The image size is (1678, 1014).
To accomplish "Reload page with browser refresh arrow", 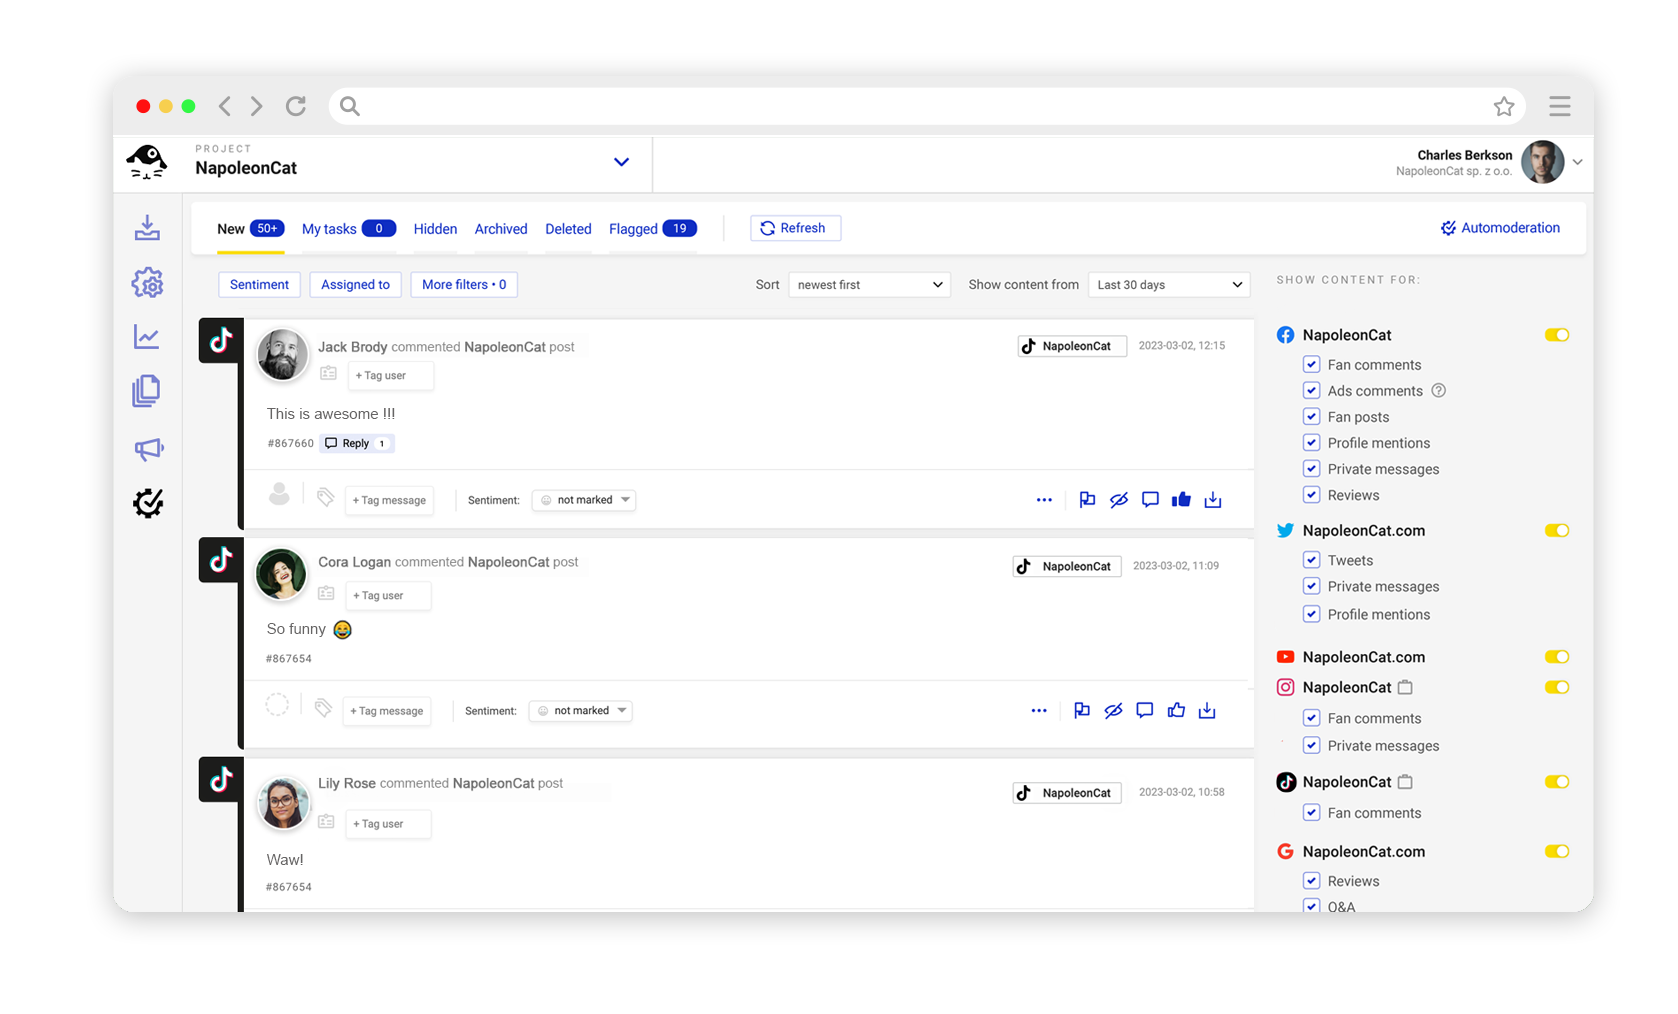I will pyautogui.click(x=296, y=106).
